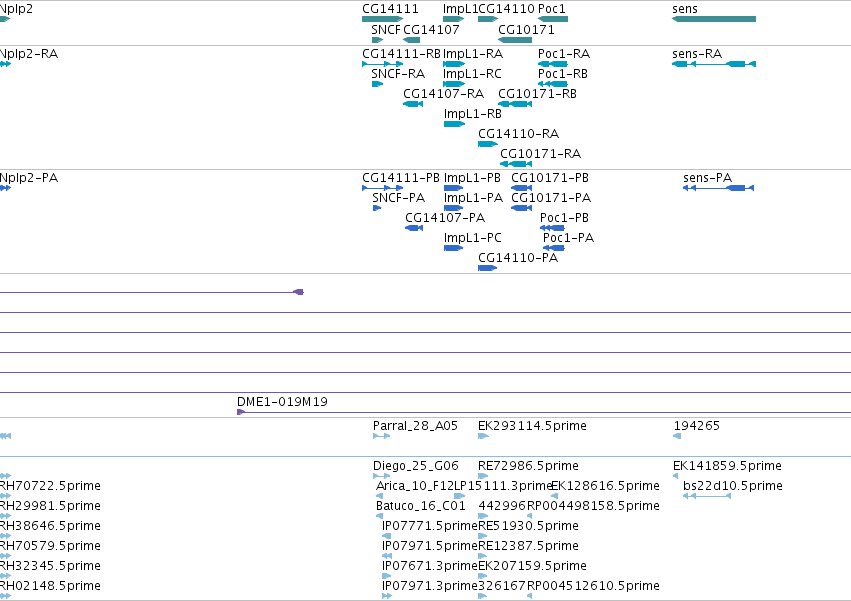The image size is (851, 601).
Task: Click the ImpL1 gene feature
Action: [x=454, y=19]
